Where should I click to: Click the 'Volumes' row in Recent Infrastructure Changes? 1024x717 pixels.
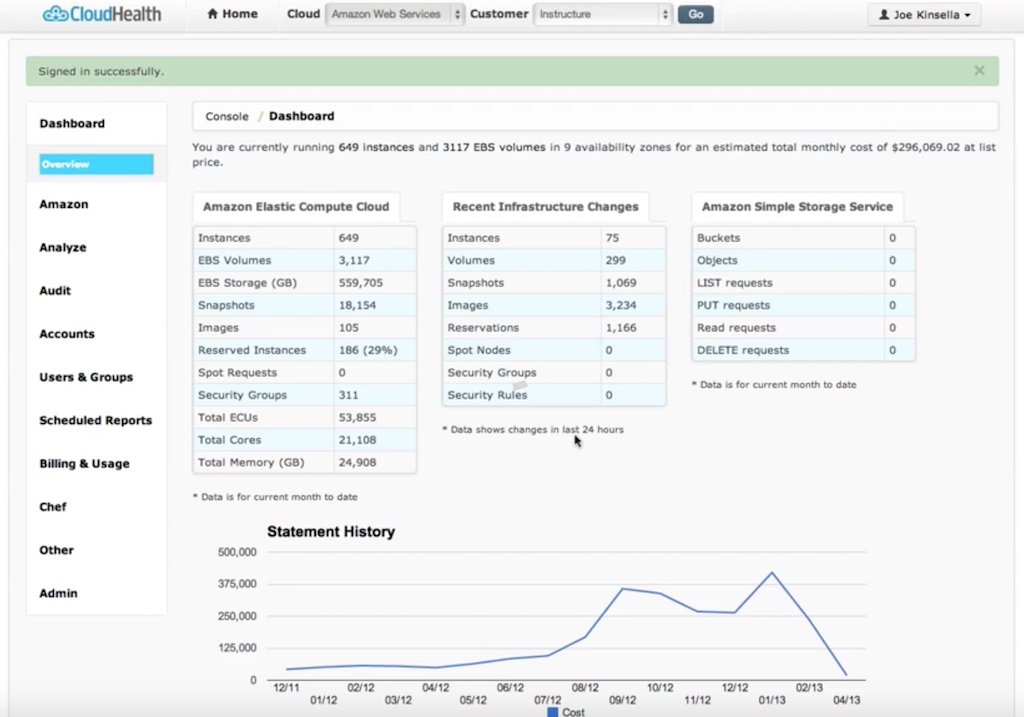click(554, 260)
